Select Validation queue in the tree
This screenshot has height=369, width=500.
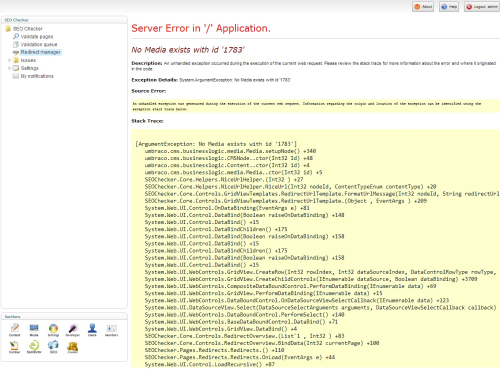coord(35,44)
